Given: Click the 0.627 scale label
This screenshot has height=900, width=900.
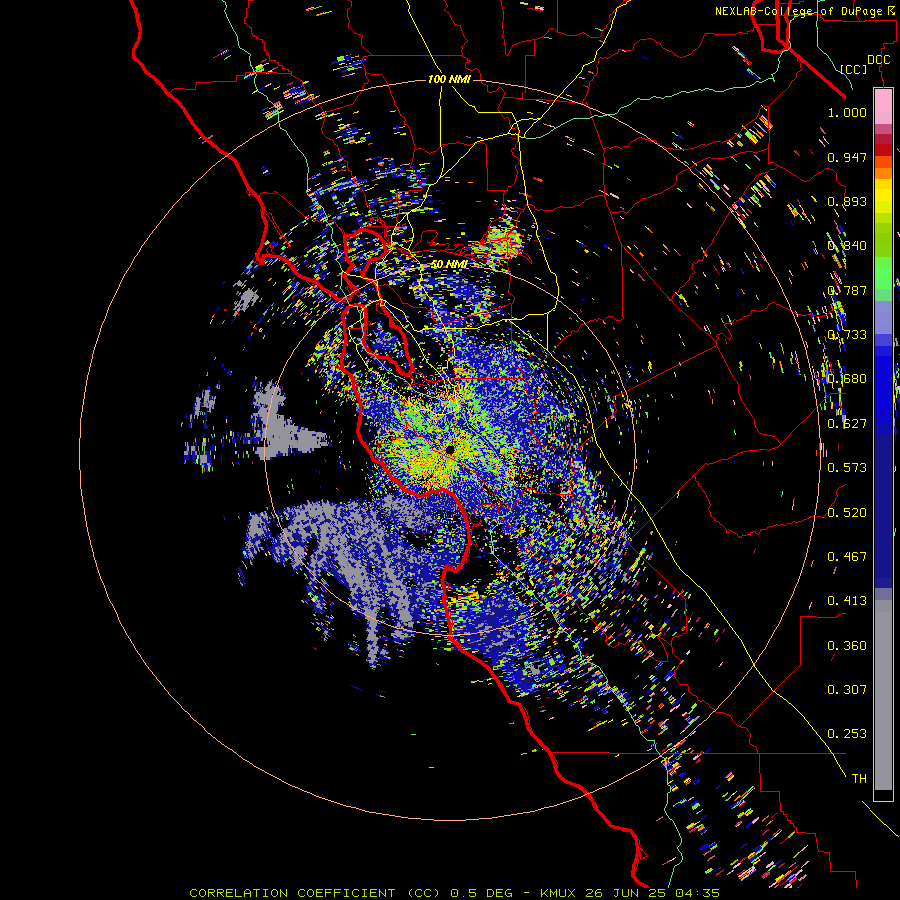Looking at the screenshot, I should pyautogui.click(x=847, y=424).
